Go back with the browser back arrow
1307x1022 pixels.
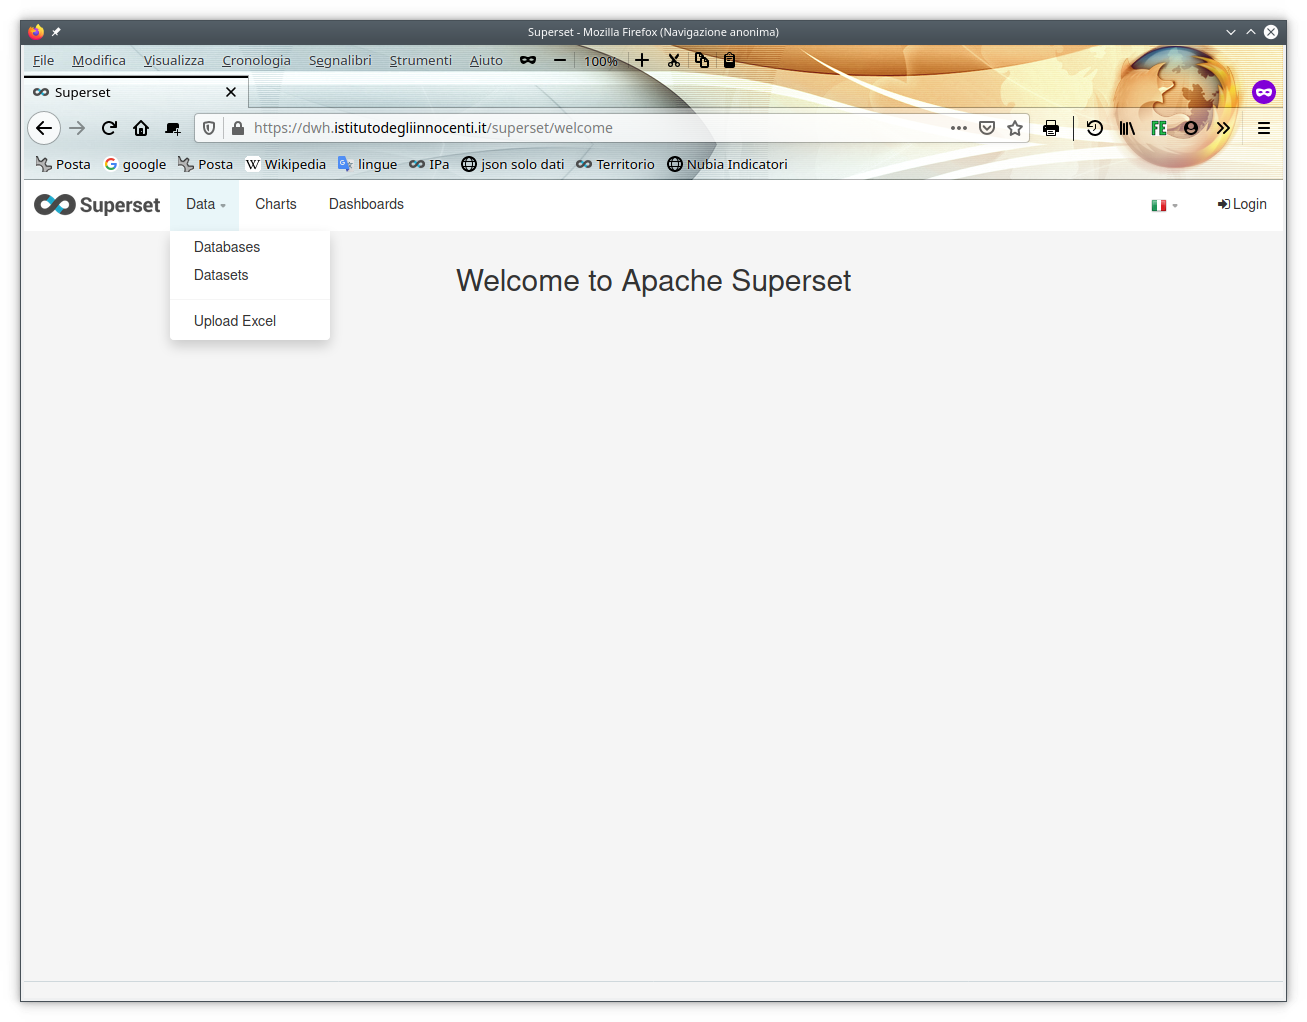pos(43,128)
